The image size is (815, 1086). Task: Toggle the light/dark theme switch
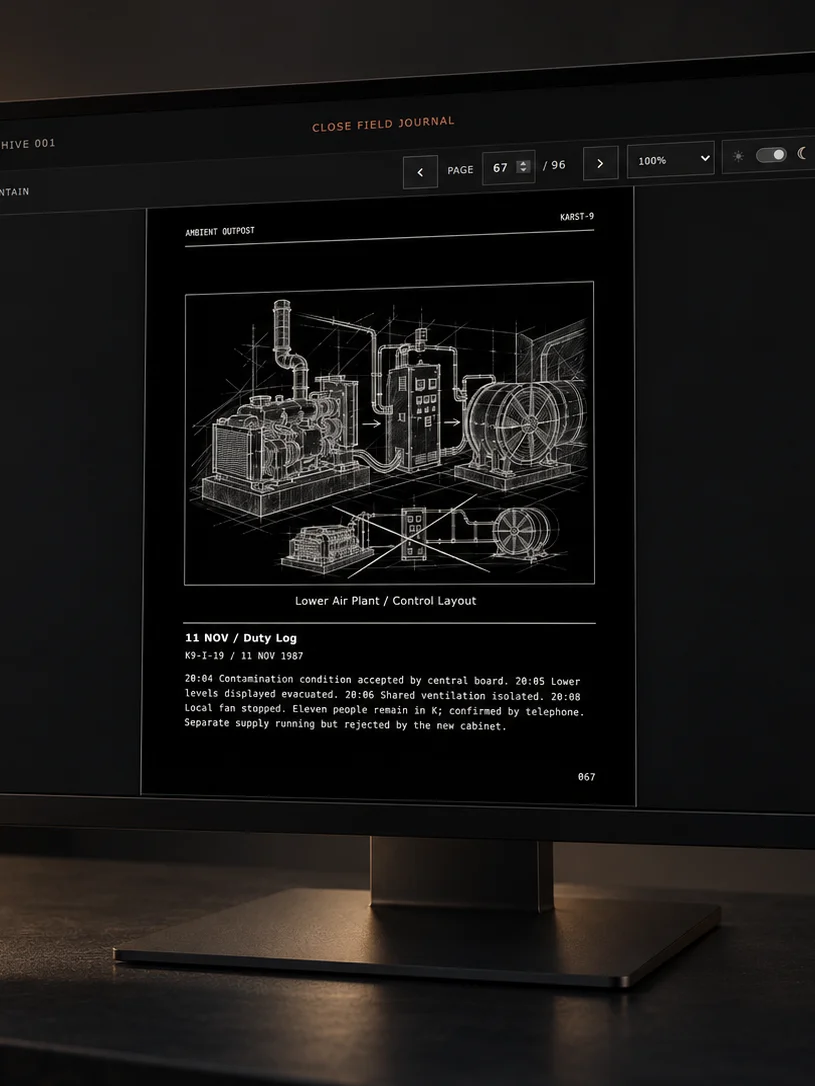[771, 154]
